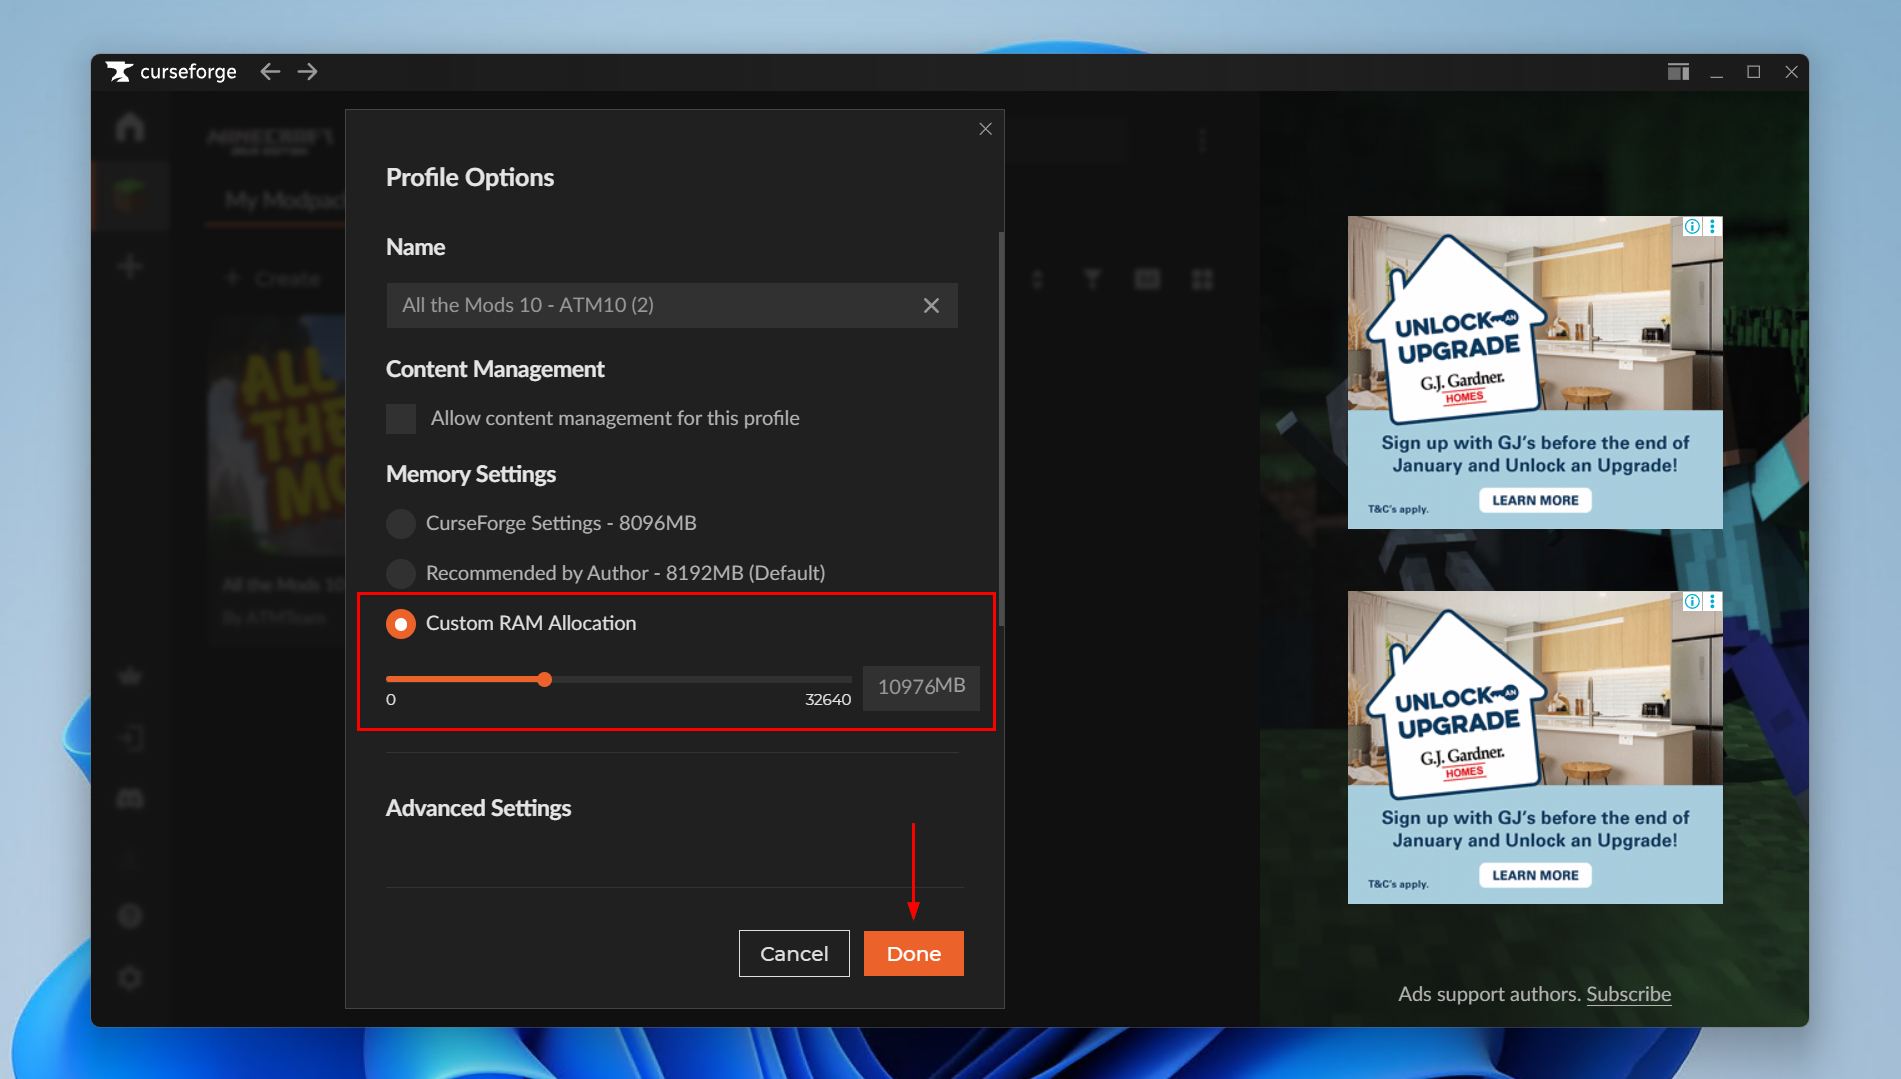Image resolution: width=1901 pixels, height=1079 pixels.
Task: Open the bottom ad options dots
Action: tap(1713, 601)
